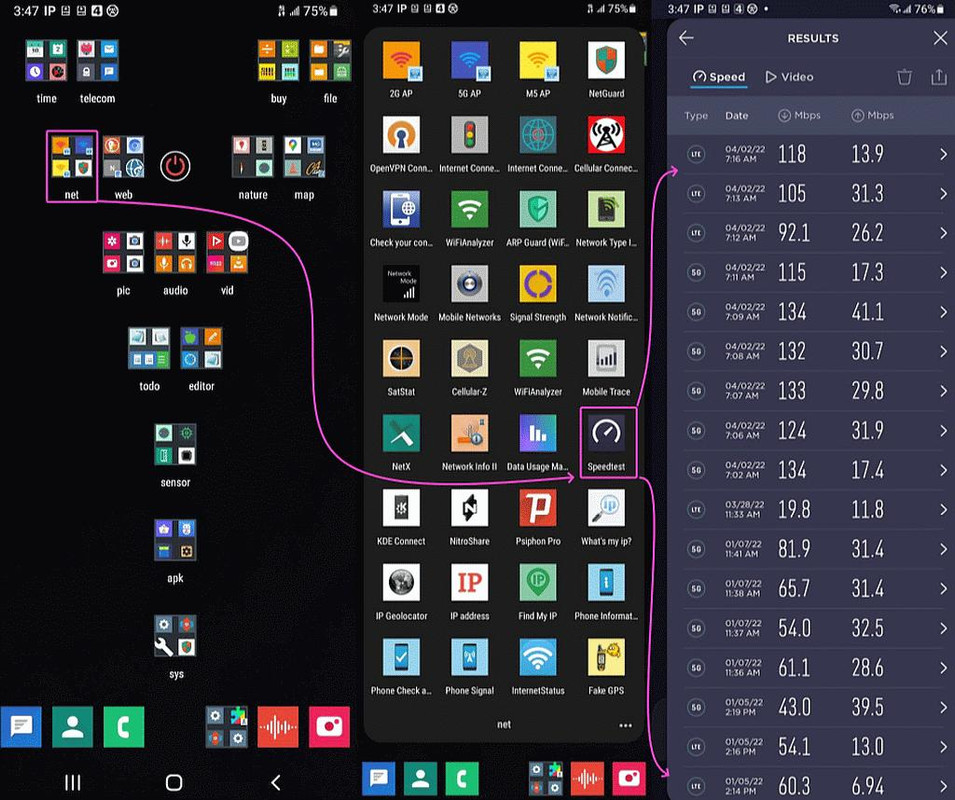Sort by upload Mbps column header
The image size is (955, 800).
click(x=873, y=116)
